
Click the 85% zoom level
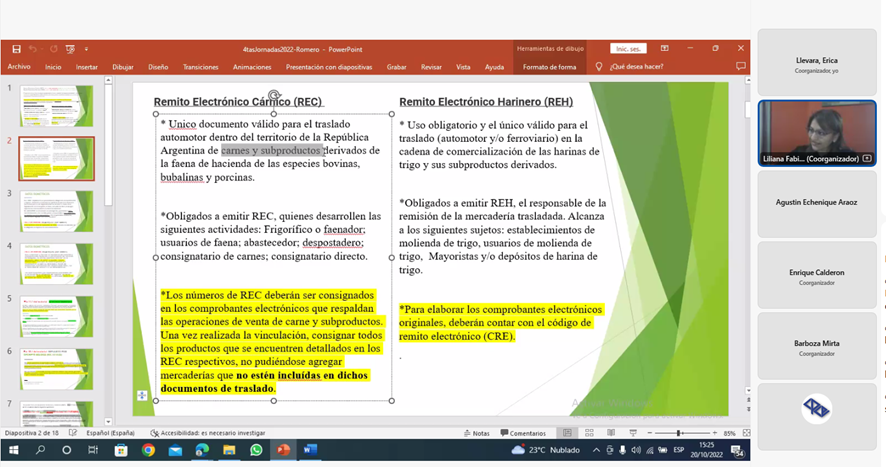[729, 433]
